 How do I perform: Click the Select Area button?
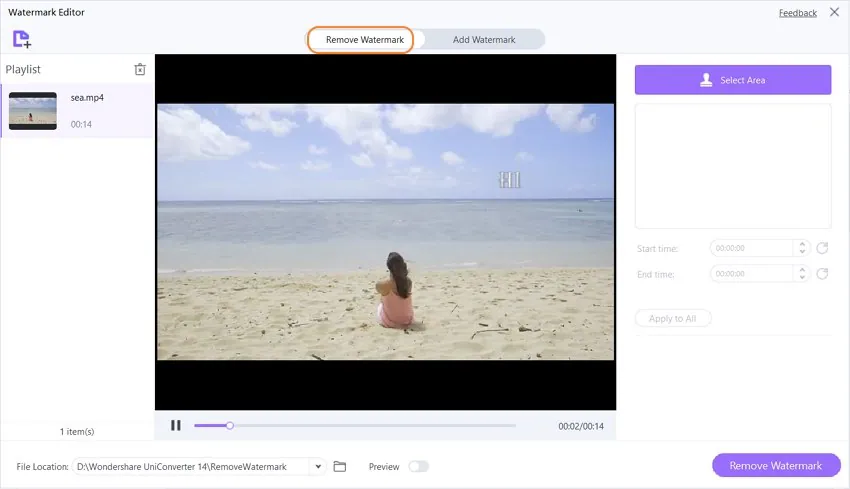(733, 80)
